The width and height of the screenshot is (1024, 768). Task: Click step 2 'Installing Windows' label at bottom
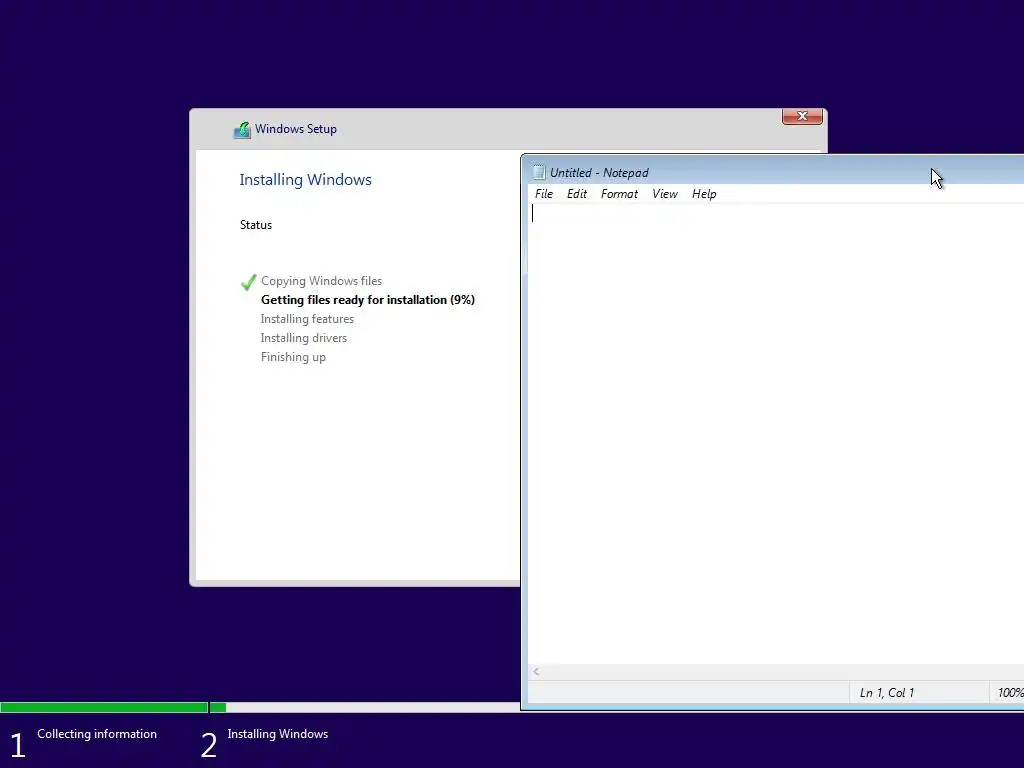pos(278,734)
